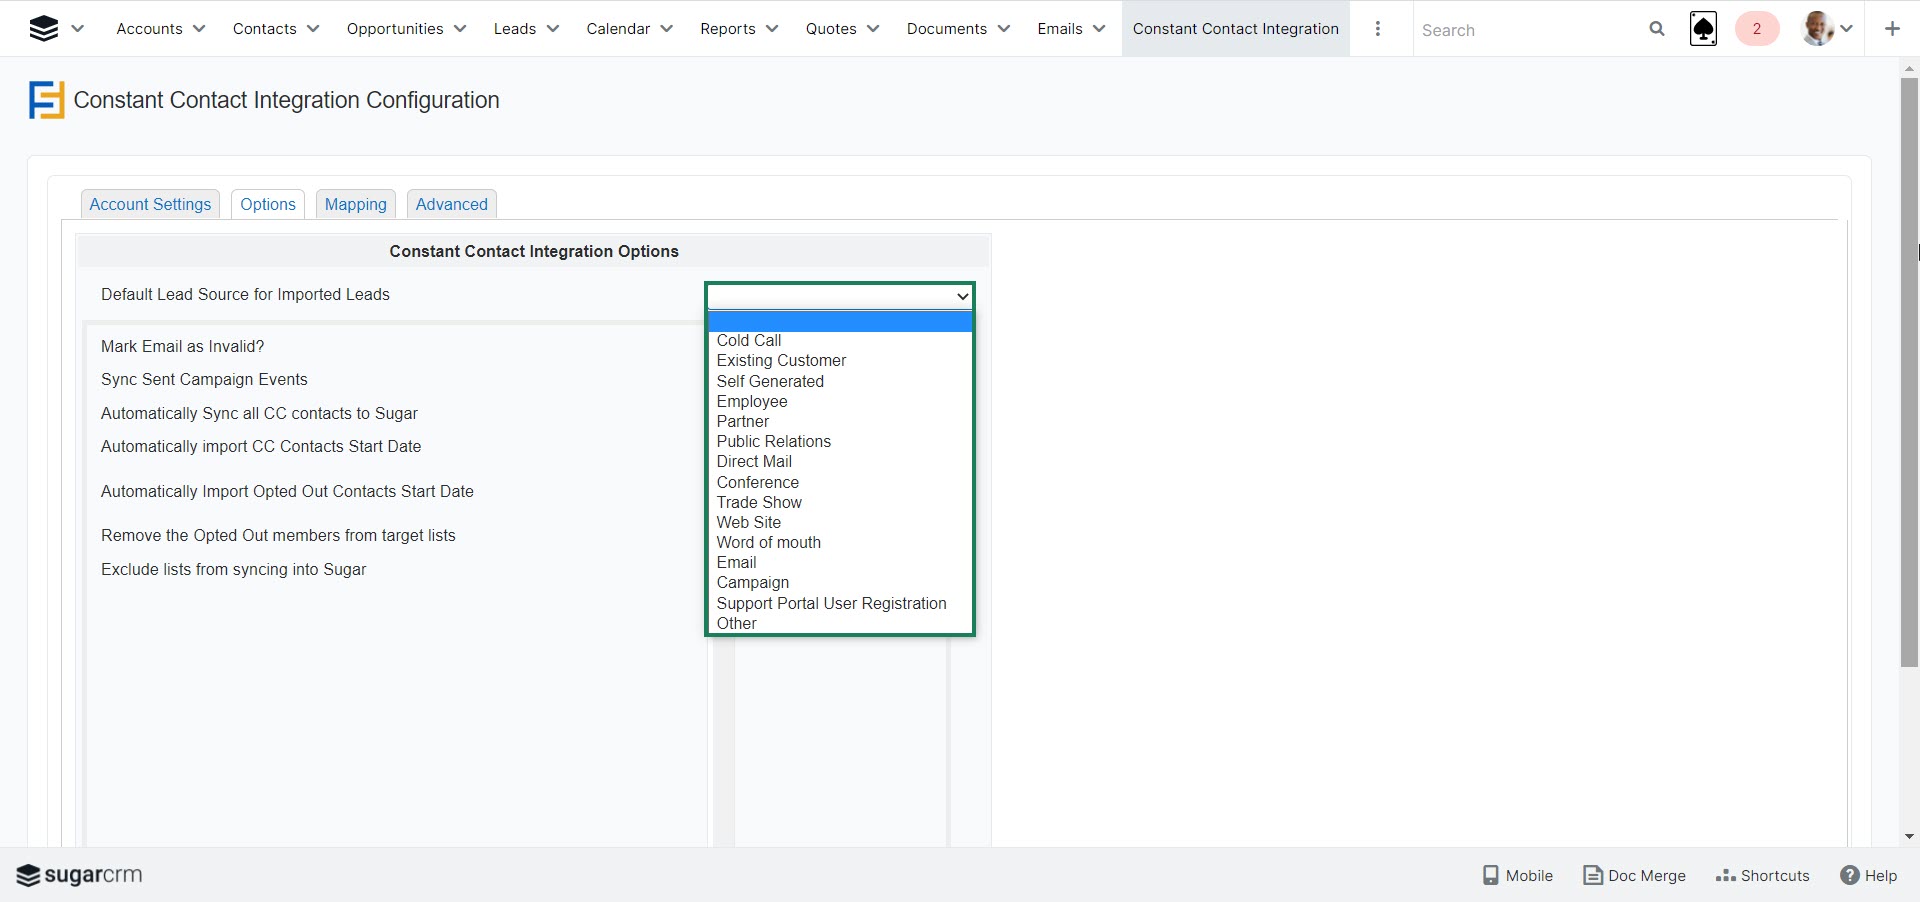Screen dimensions: 1920x902
Task: Choose Employee as lead source
Action: point(840,401)
